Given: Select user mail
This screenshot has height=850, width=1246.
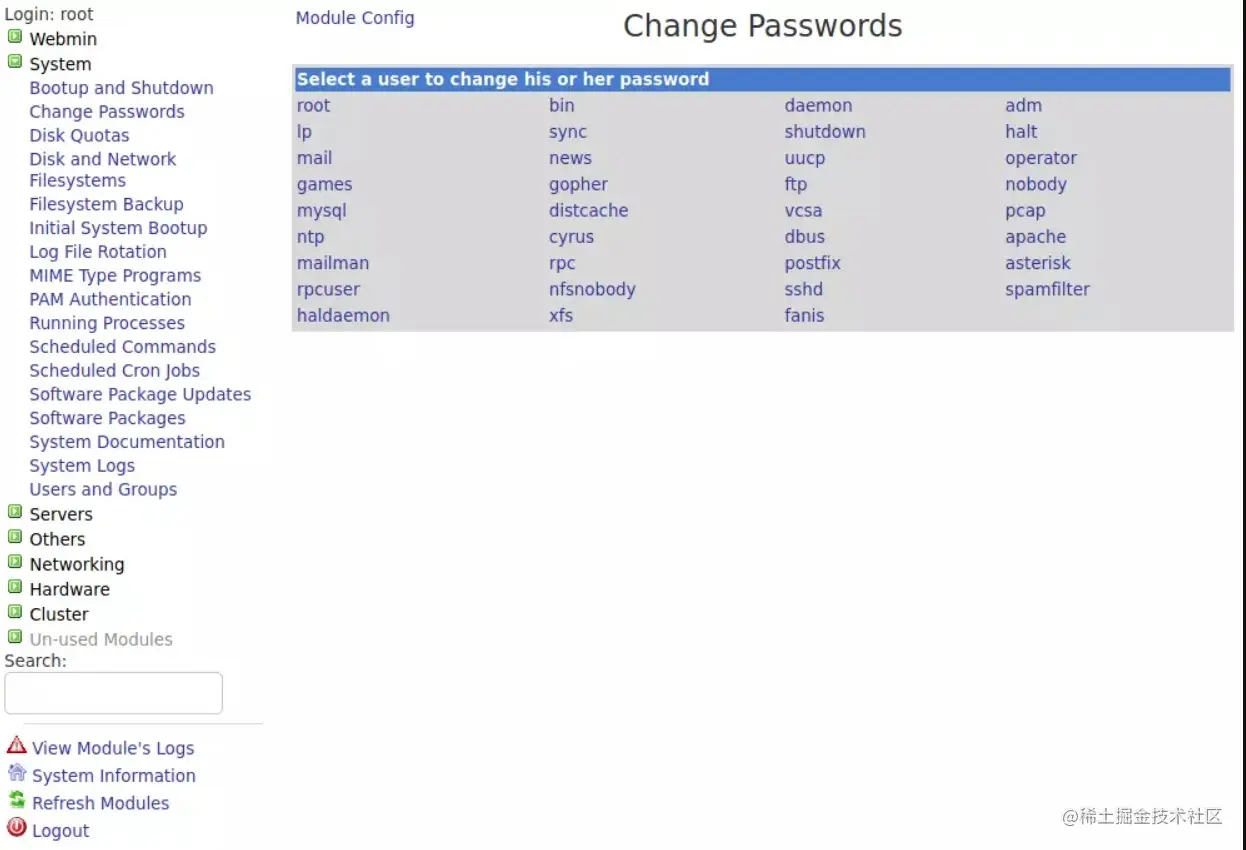Looking at the screenshot, I should (314, 158).
